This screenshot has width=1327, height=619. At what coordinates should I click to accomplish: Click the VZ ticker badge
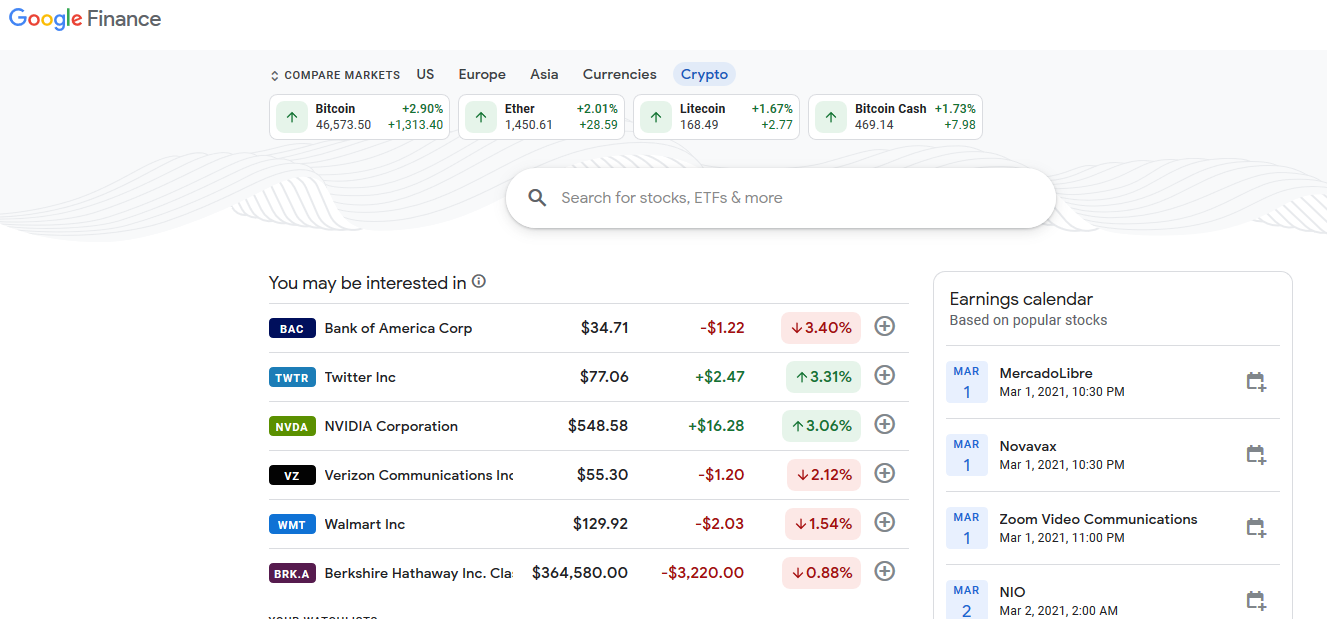(x=292, y=475)
